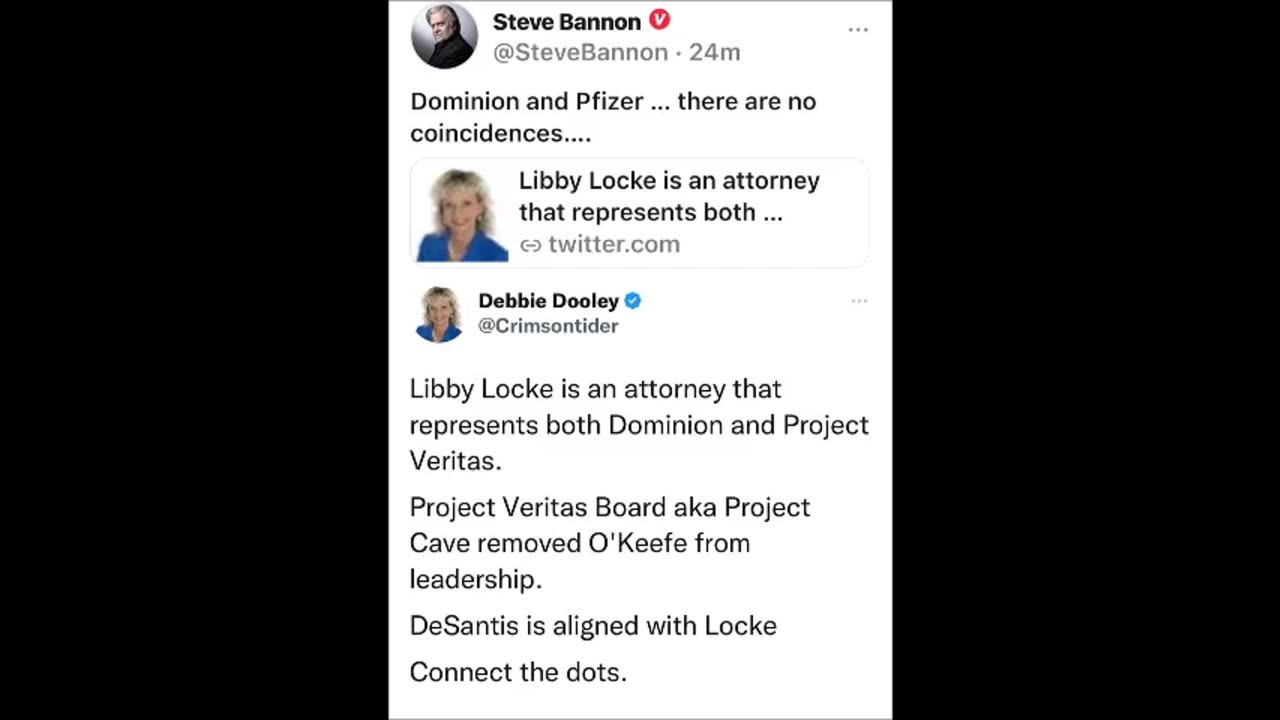The image size is (1280, 720).
Task: Open the "Libby Locke is an attorney" card title
Action: tap(668, 196)
